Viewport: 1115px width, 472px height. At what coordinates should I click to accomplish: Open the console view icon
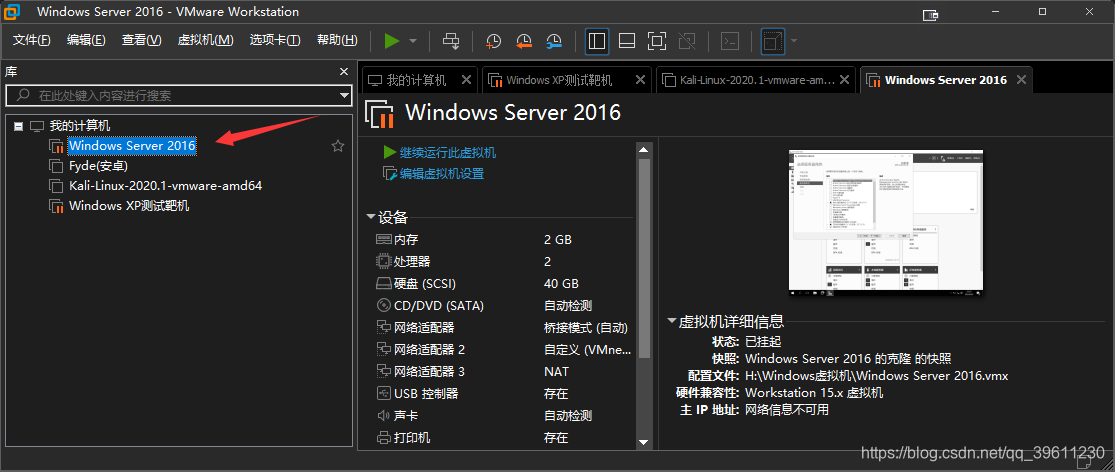730,41
